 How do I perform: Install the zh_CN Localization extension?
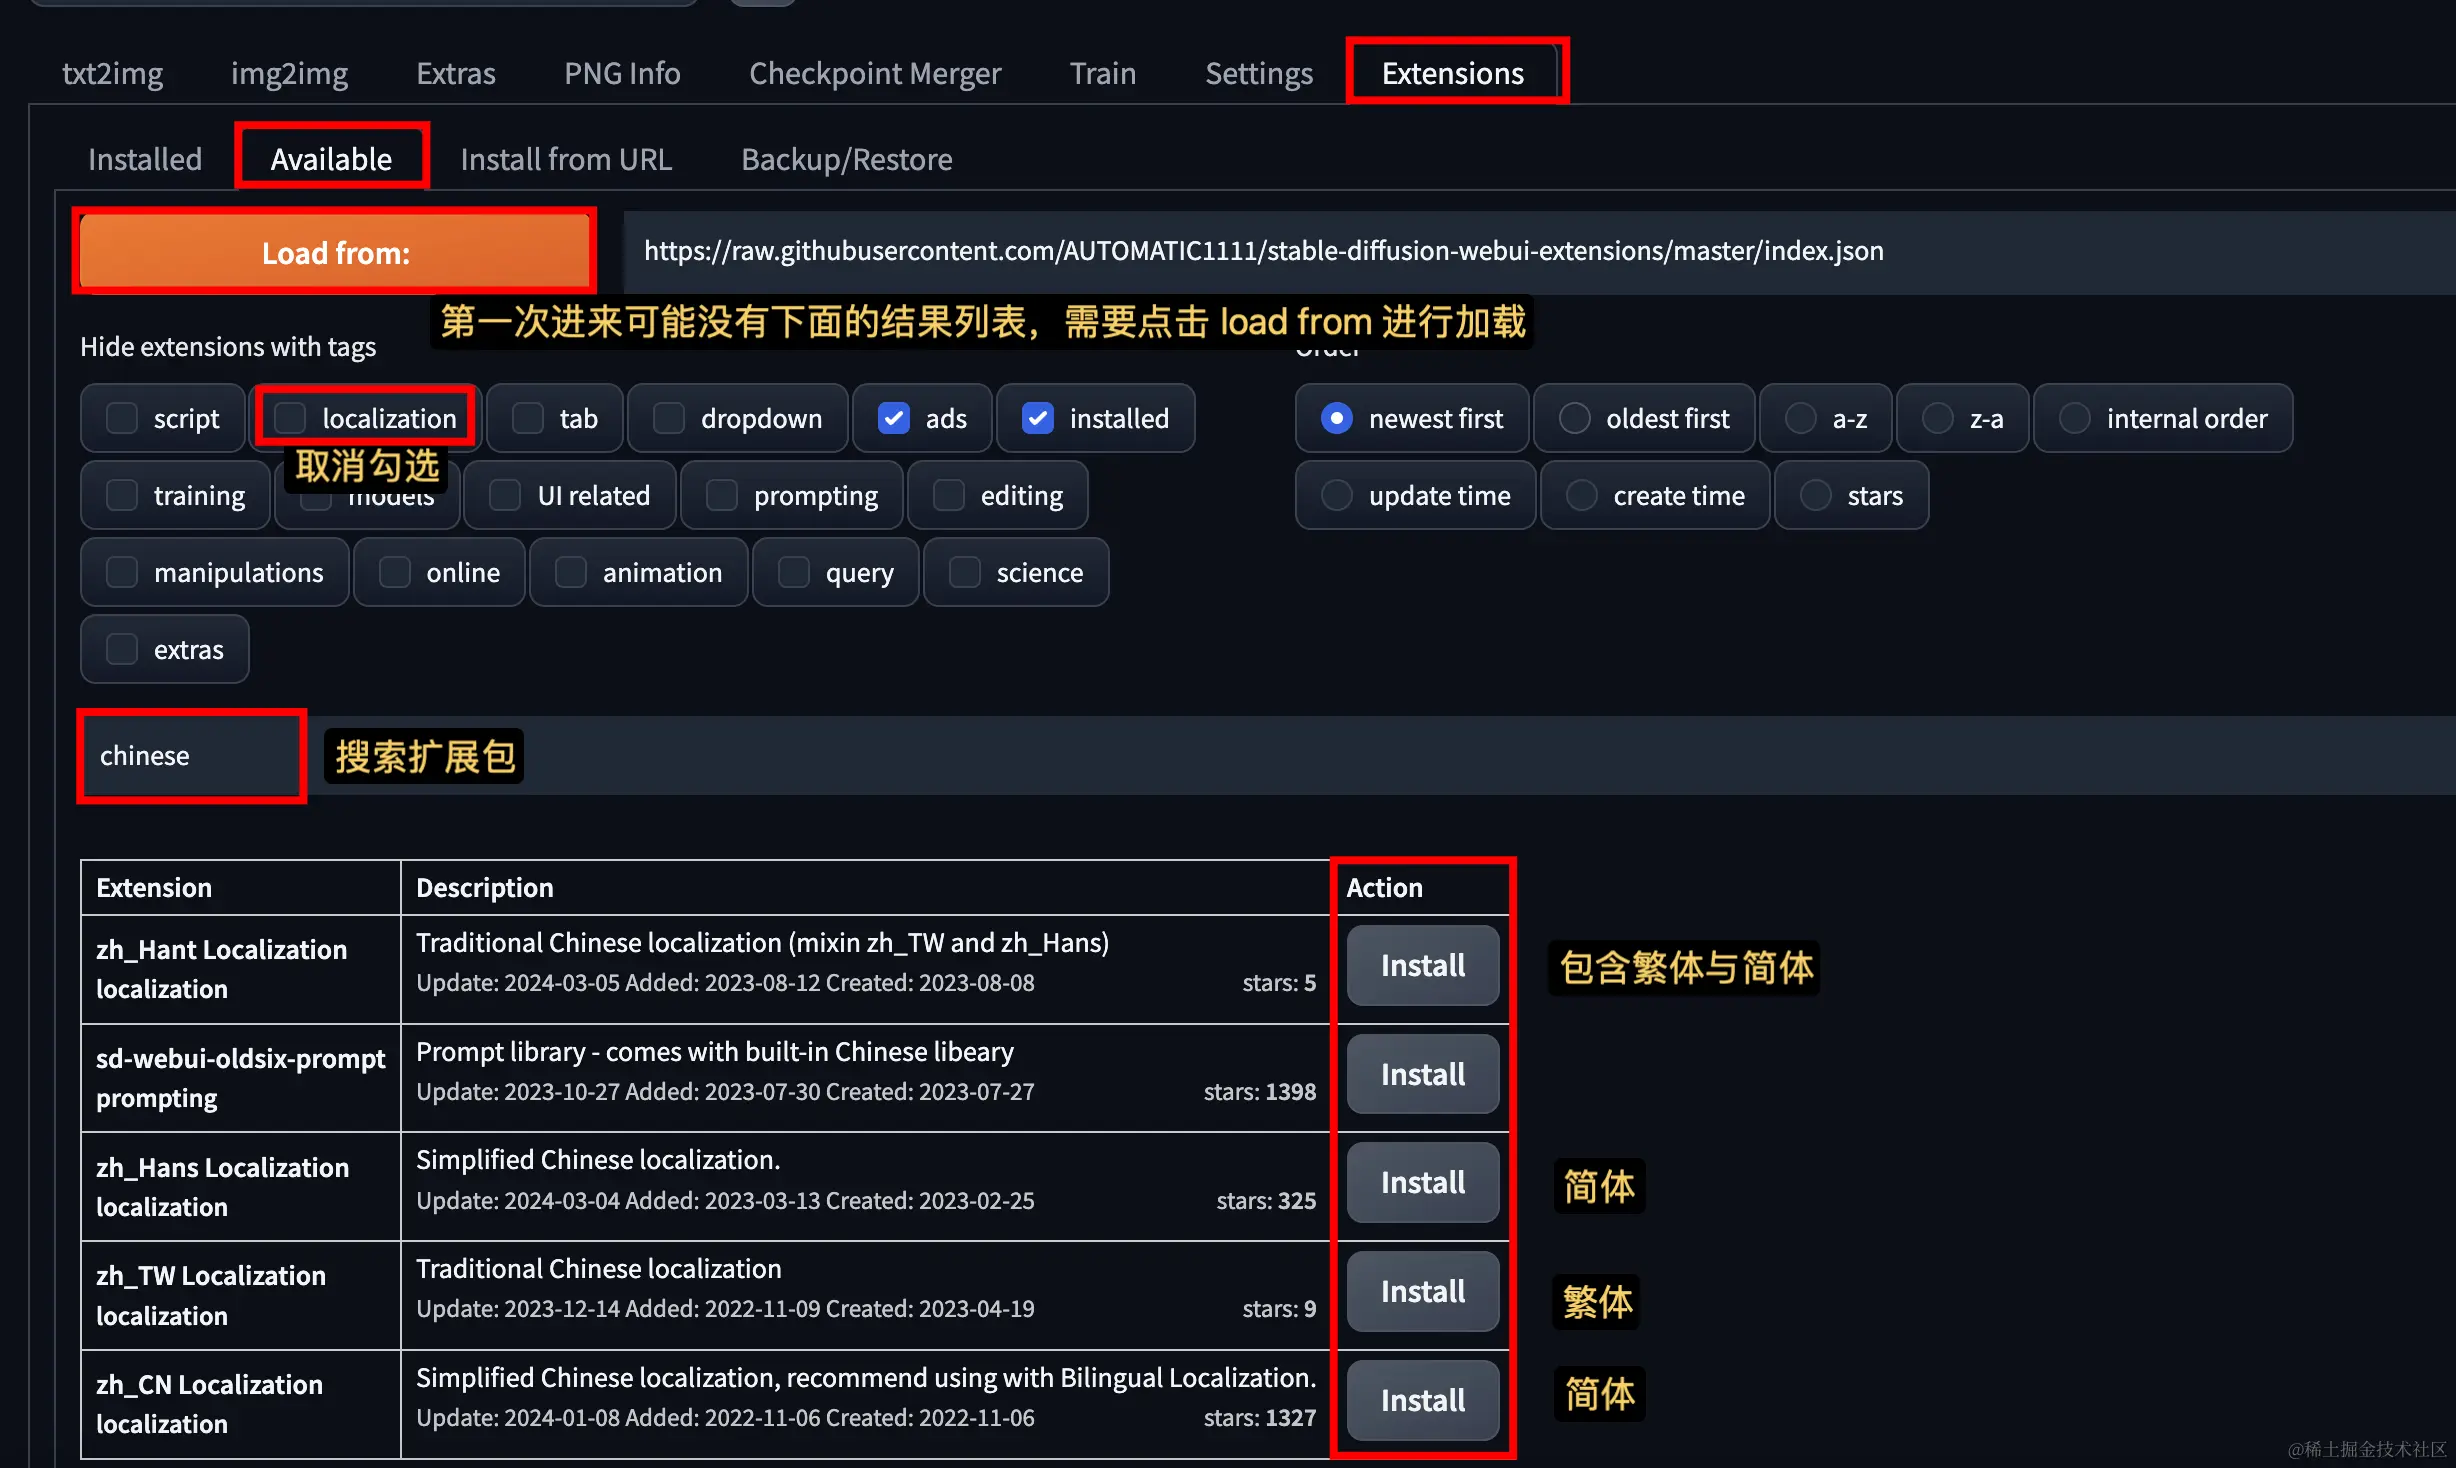(x=1422, y=1400)
